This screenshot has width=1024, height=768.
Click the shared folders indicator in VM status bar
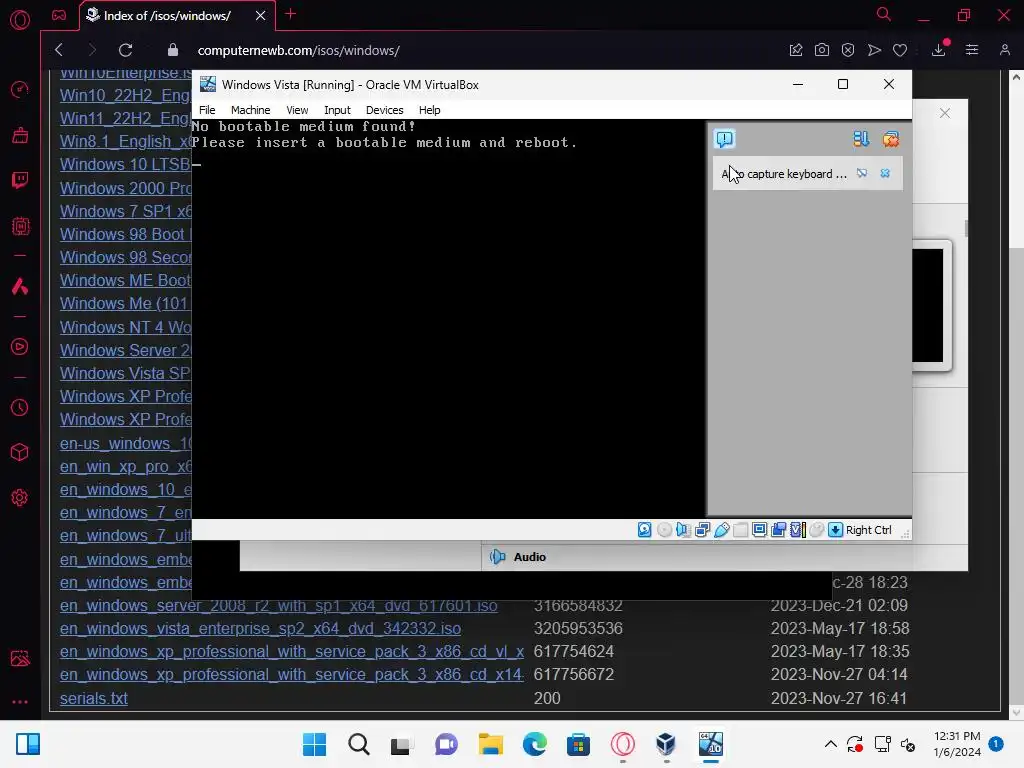pyautogui.click(x=741, y=530)
